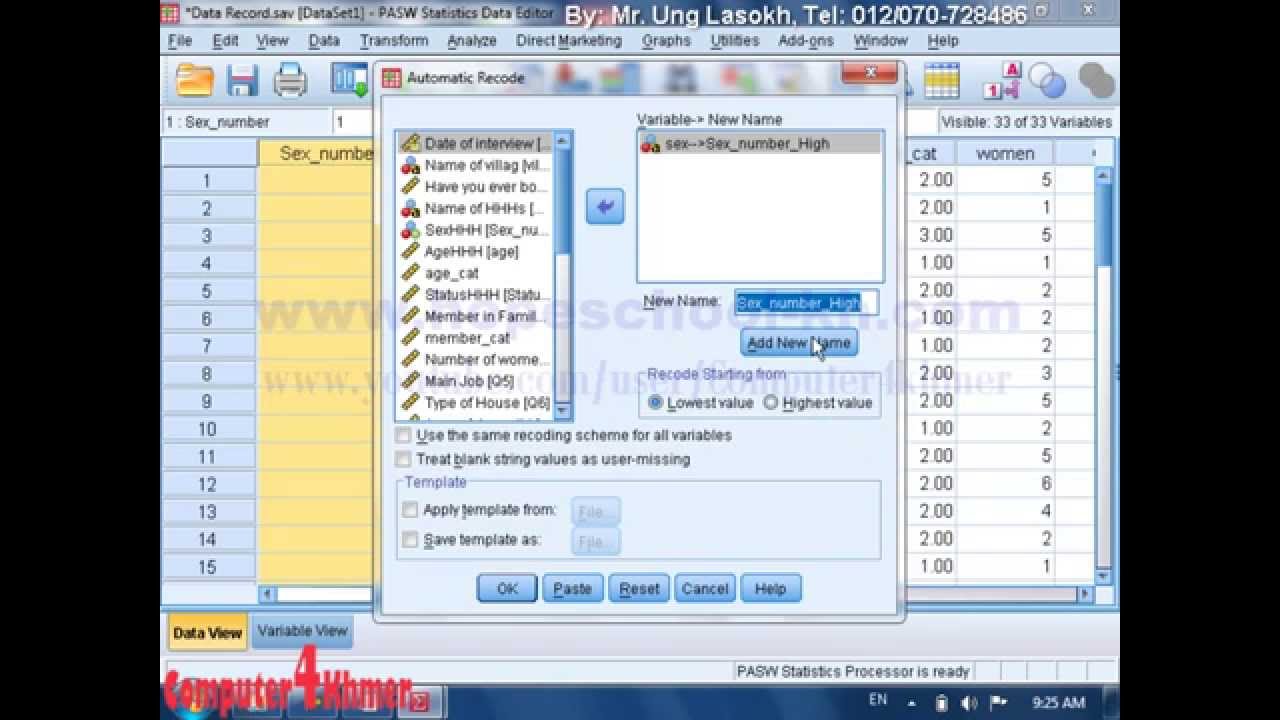Image resolution: width=1280 pixels, height=720 pixels.
Task: Open the File menu
Action: pos(180,41)
